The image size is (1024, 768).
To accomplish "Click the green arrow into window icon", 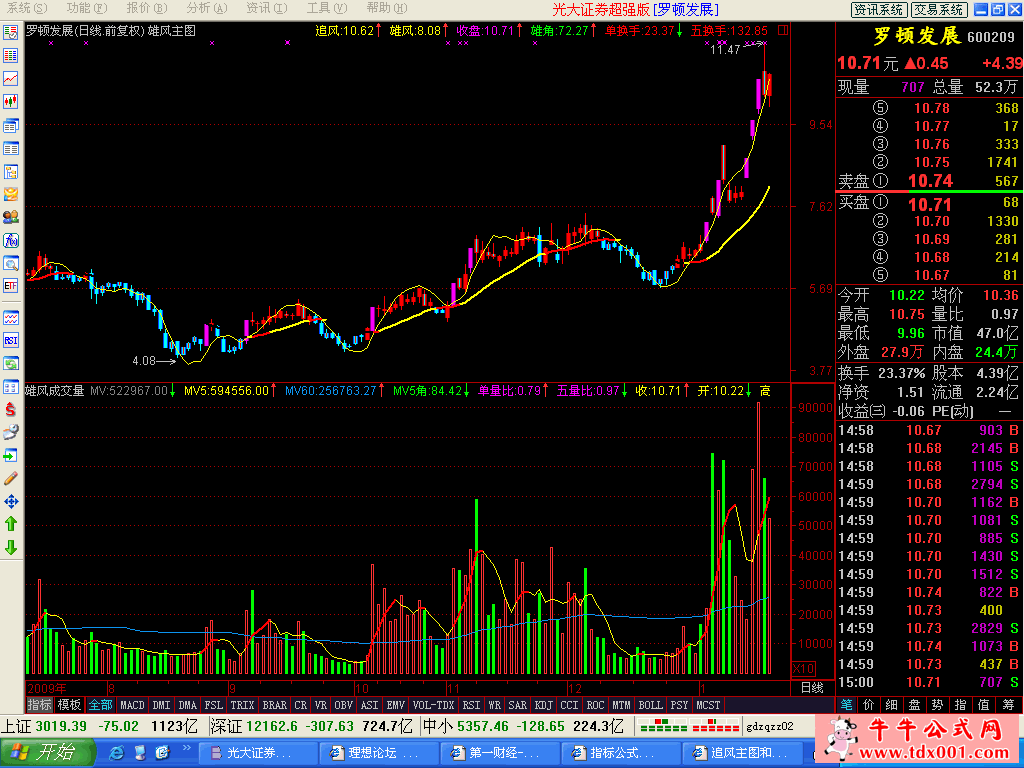I will click(x=10, y=455).
